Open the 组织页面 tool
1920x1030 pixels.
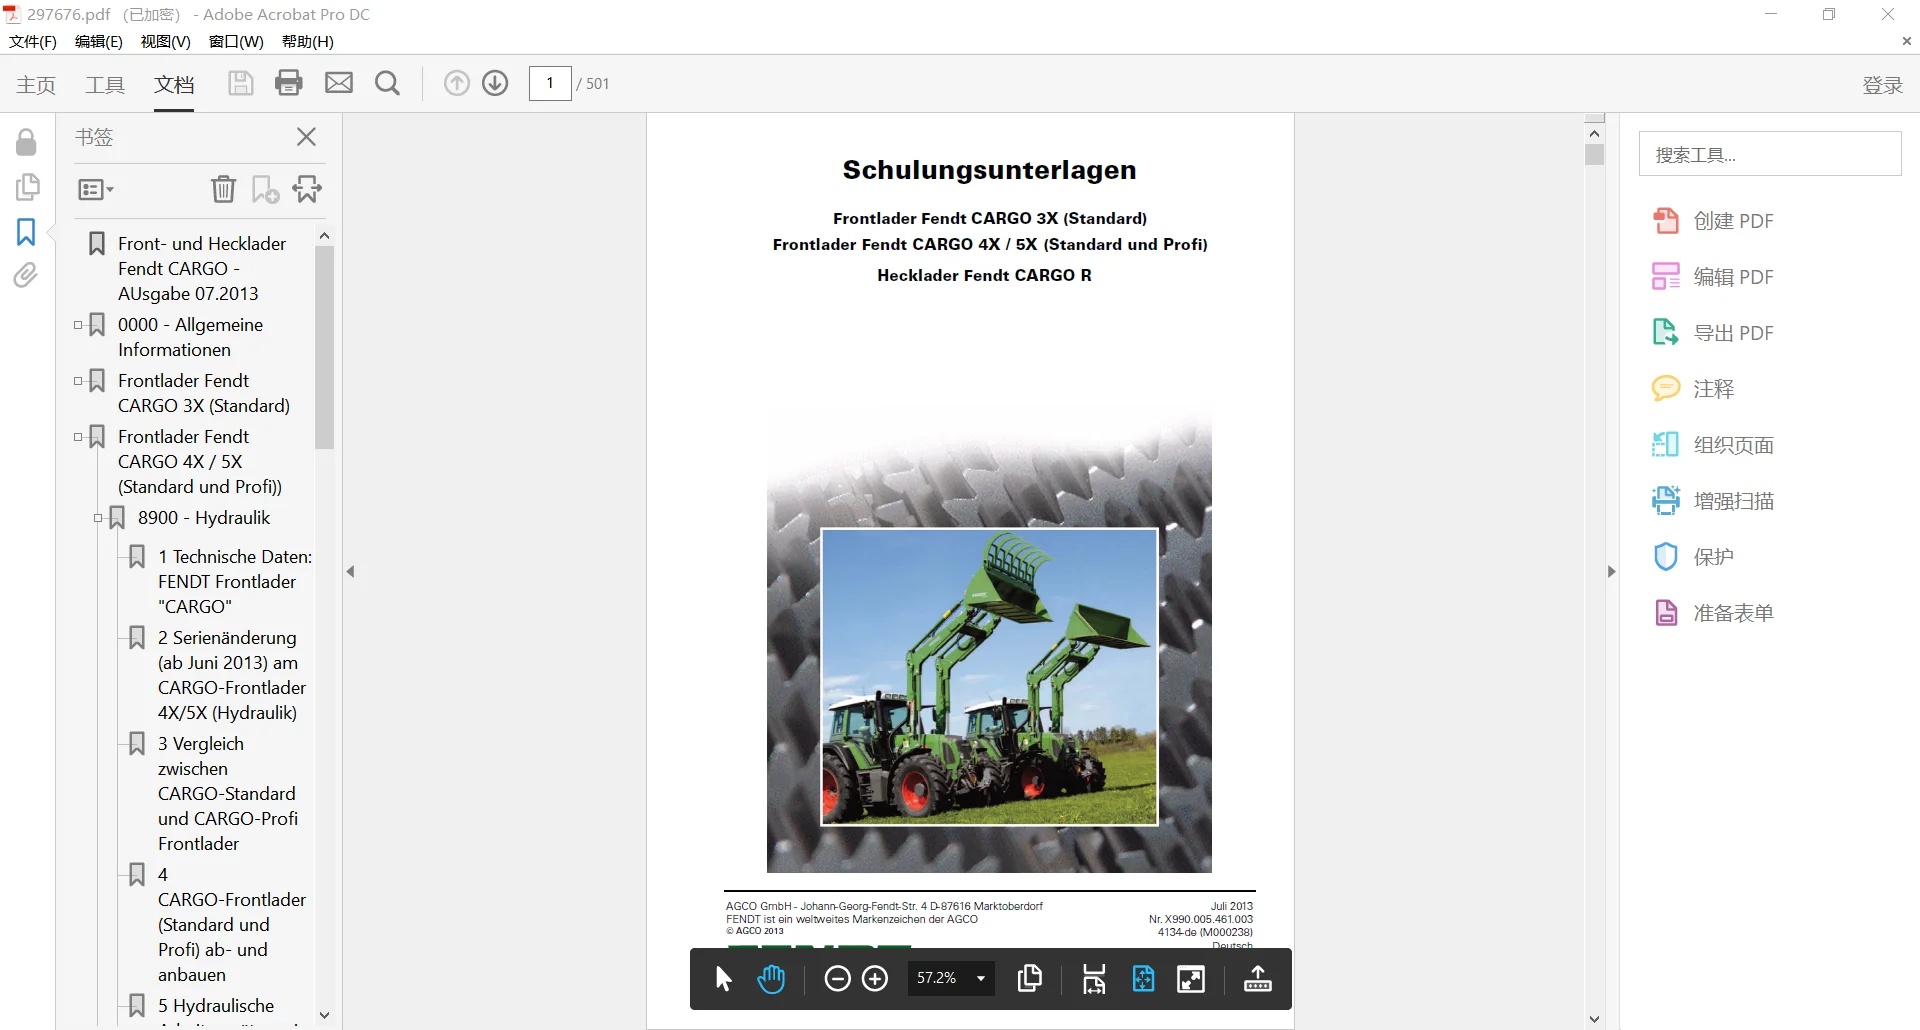tap(1713, 445)
